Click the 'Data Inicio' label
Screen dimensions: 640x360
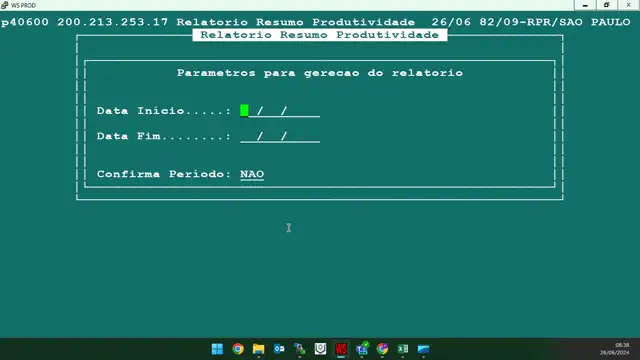141,111
